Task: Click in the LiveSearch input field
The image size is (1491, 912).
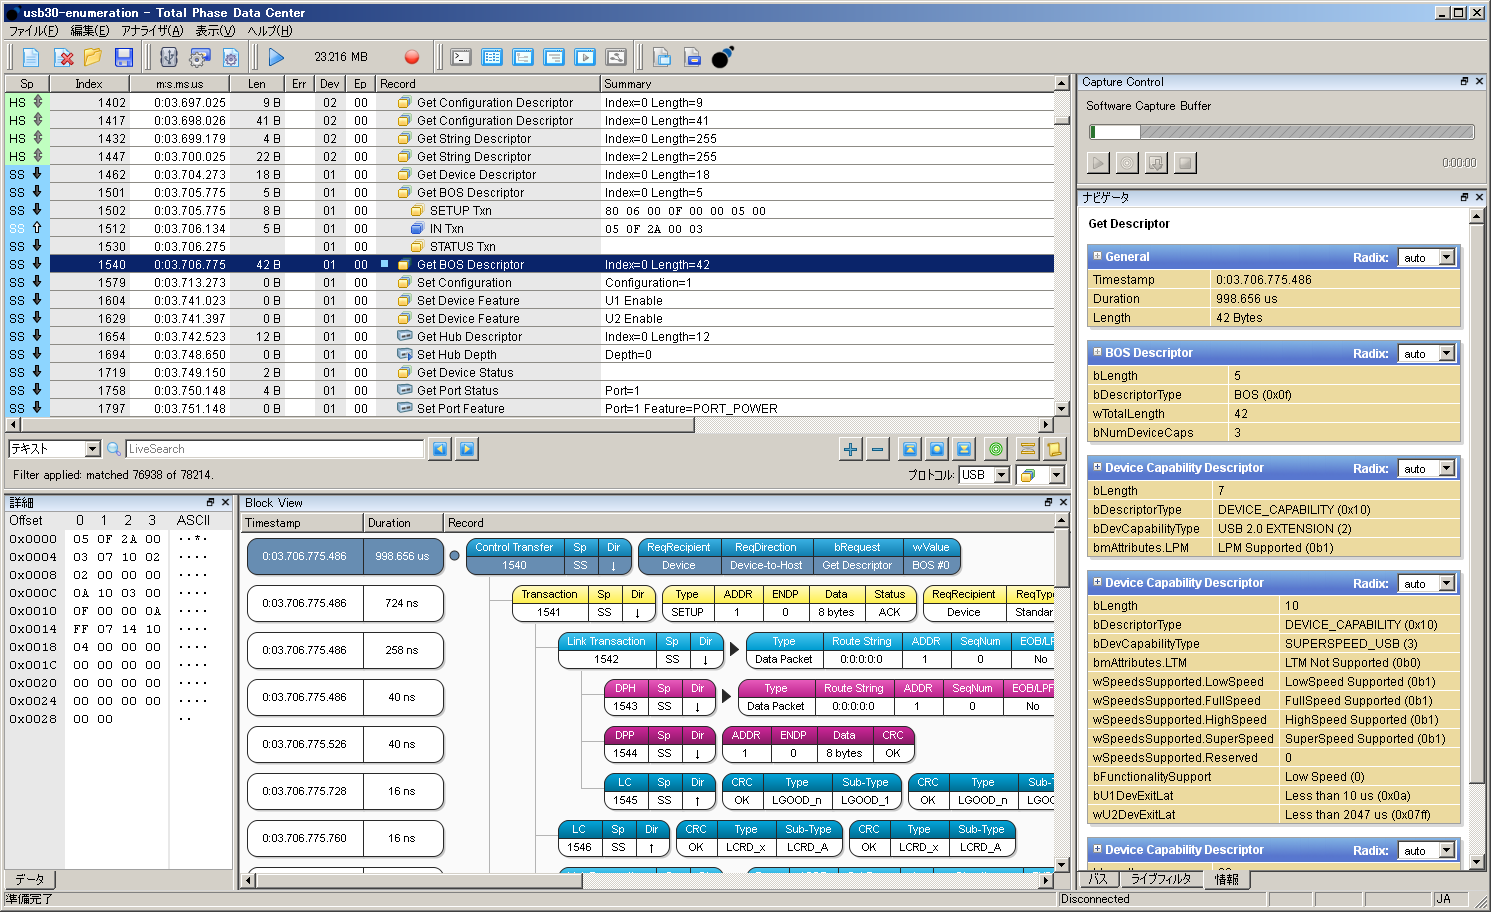Action: (x=274, y=449)
